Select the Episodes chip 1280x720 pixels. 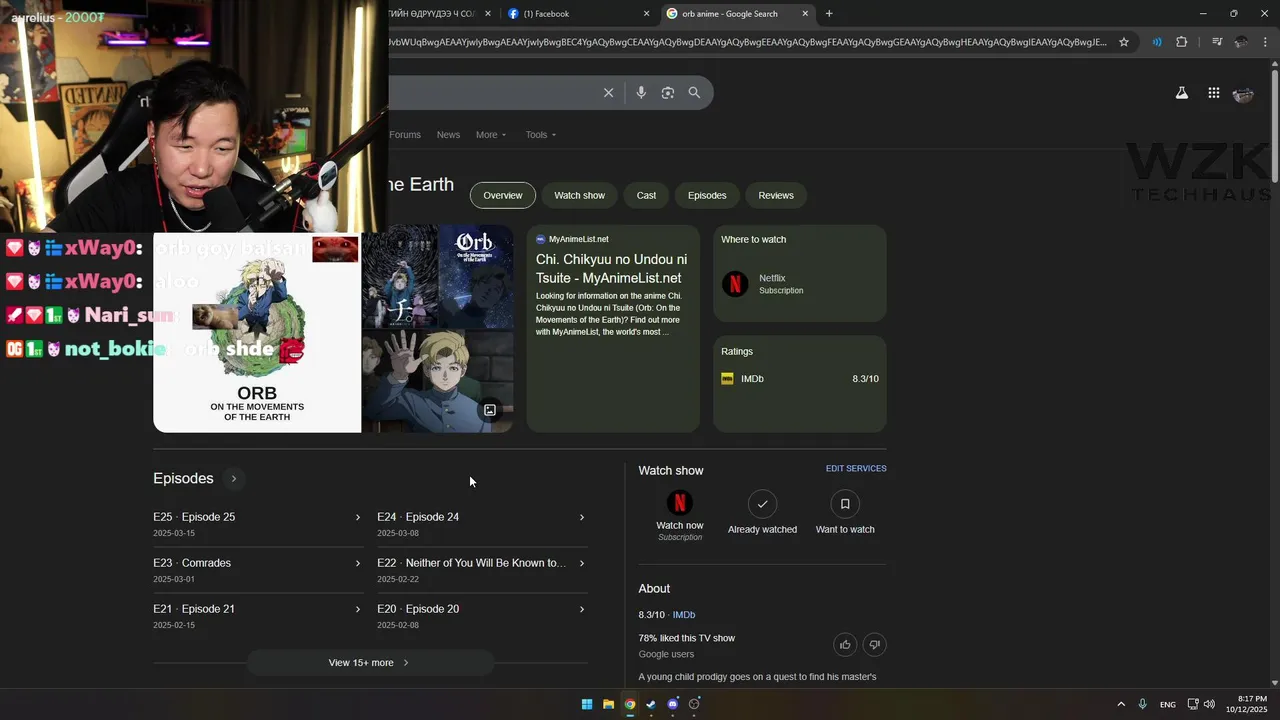pos(707,195)
